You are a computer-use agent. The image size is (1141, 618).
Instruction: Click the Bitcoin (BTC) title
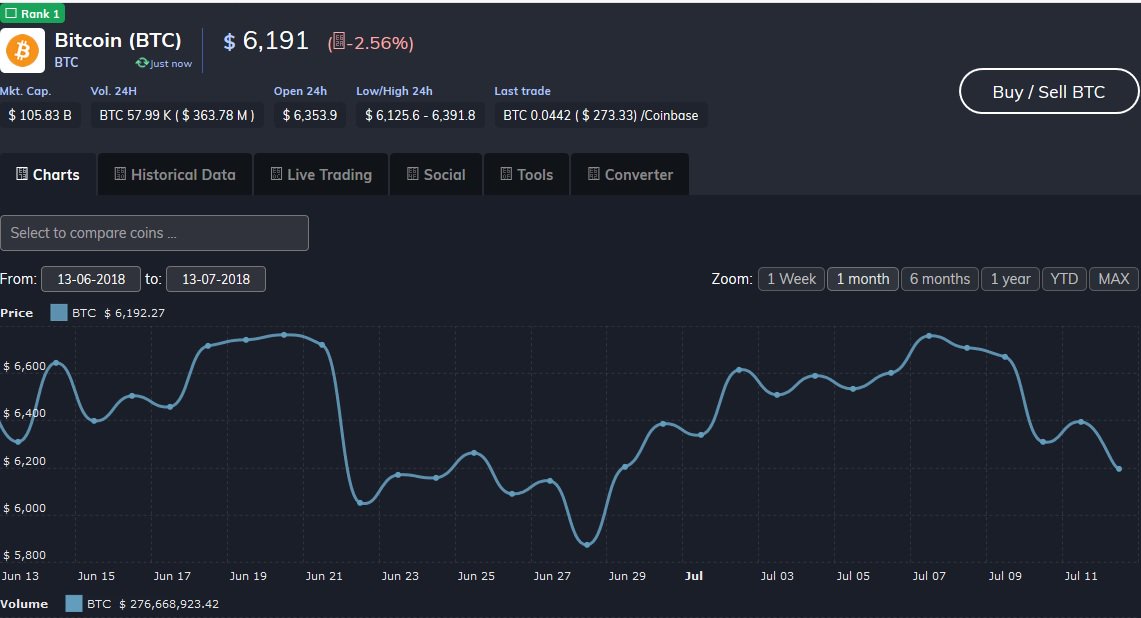[x=118, y=40]
